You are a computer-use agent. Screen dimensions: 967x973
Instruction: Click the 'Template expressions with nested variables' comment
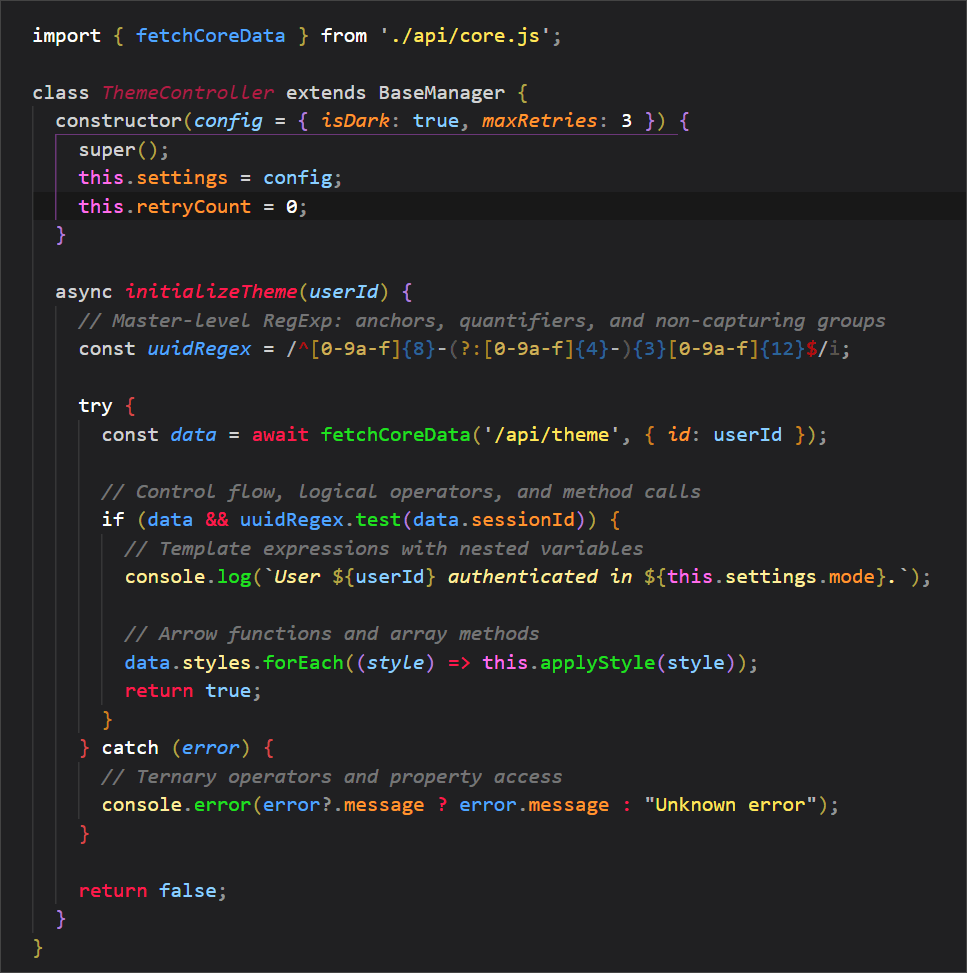384,549
